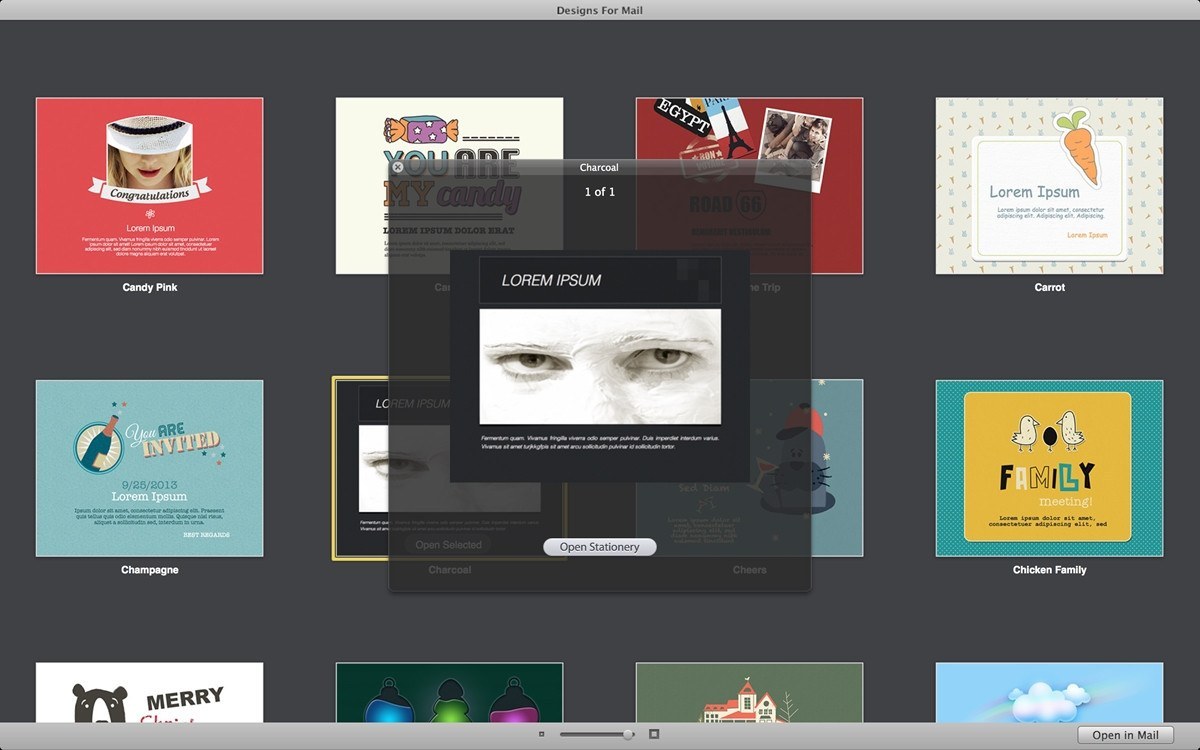Select the Champagne invitation template thumbnail
This screenshot has width=1200, height=750.
pos(150,468)
